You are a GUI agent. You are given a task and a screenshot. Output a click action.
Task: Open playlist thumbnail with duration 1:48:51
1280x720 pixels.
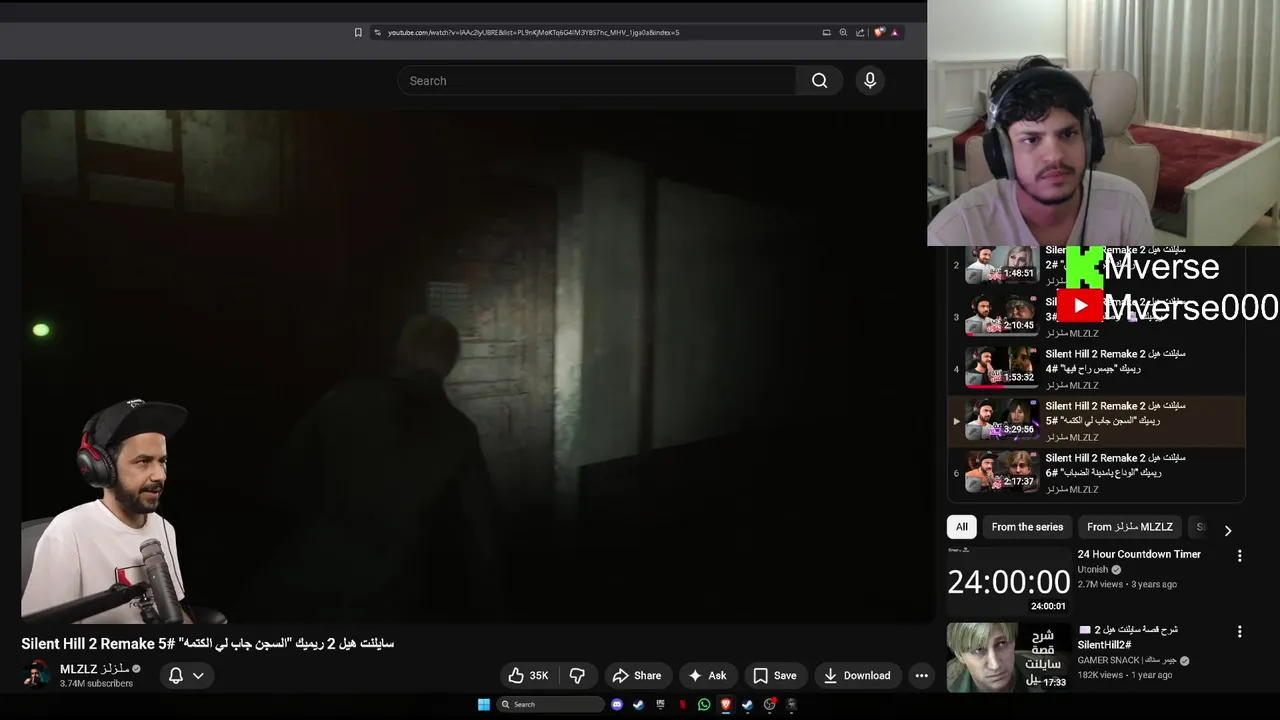tap(1001, 265)
